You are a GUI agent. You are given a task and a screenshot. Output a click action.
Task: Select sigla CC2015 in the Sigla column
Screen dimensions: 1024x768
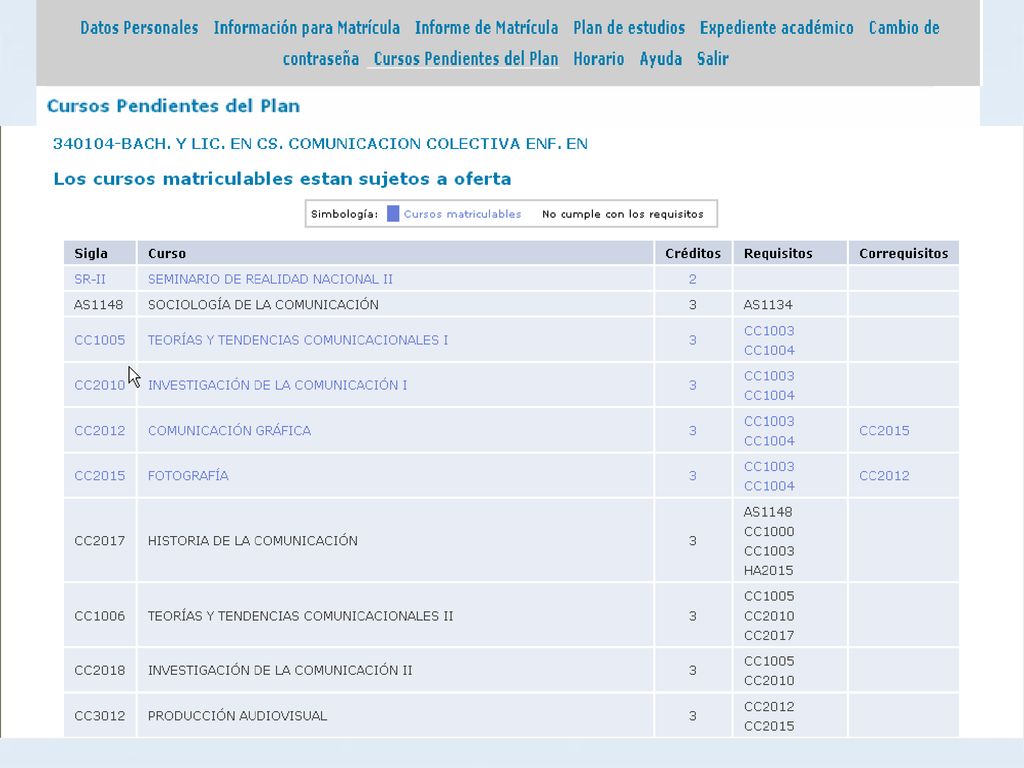[99, 475]
